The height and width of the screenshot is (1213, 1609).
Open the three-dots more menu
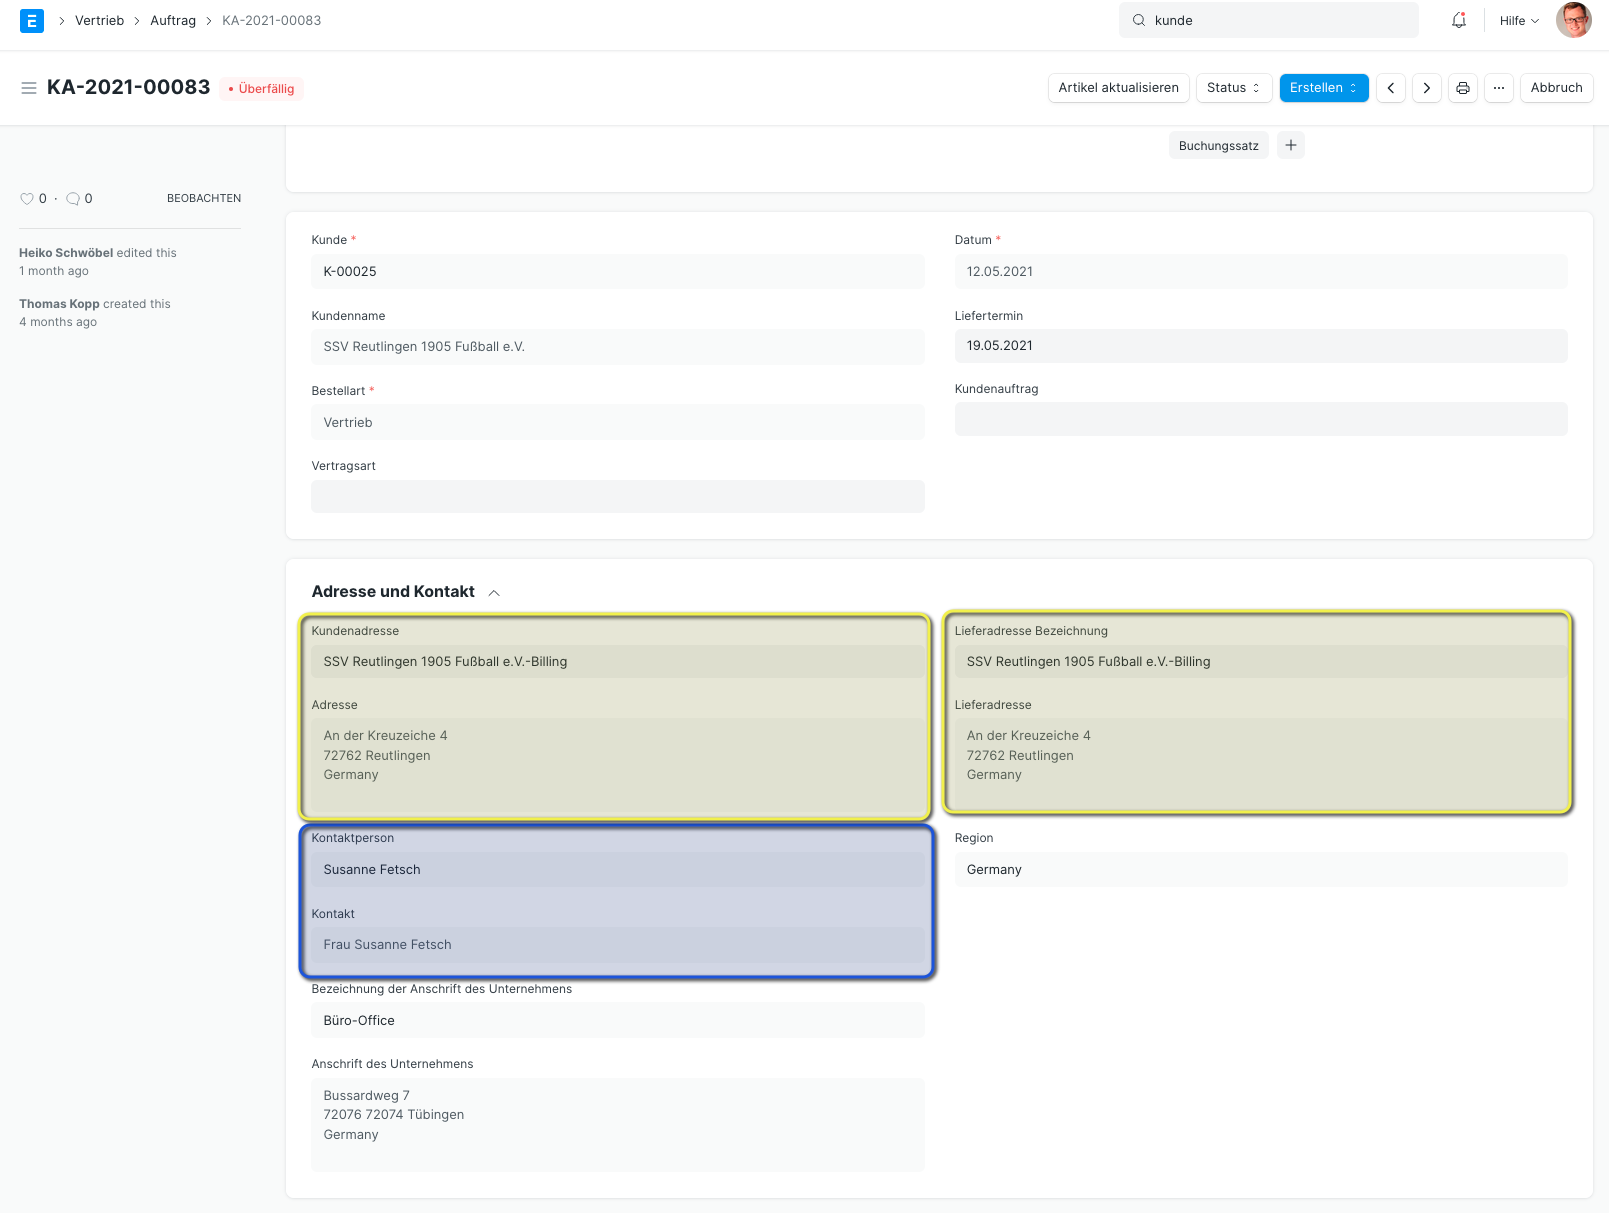point(1499,88)
